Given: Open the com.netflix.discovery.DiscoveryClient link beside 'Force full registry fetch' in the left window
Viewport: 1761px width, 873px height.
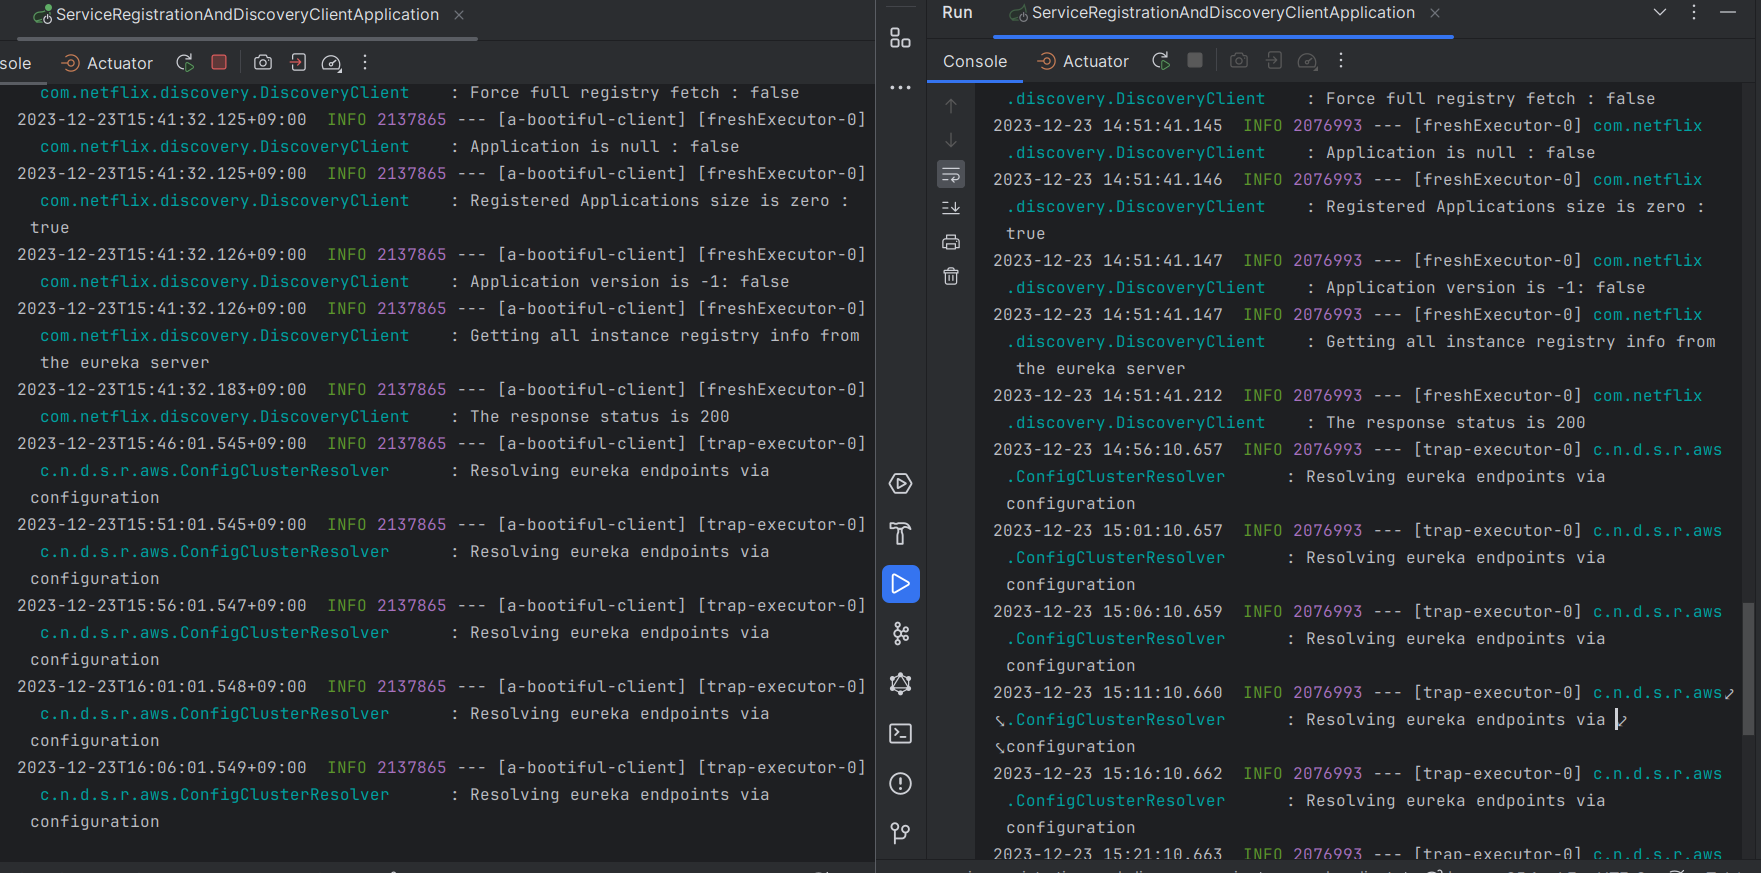Looking at the screenshot, I should click(x=225, y=92).
